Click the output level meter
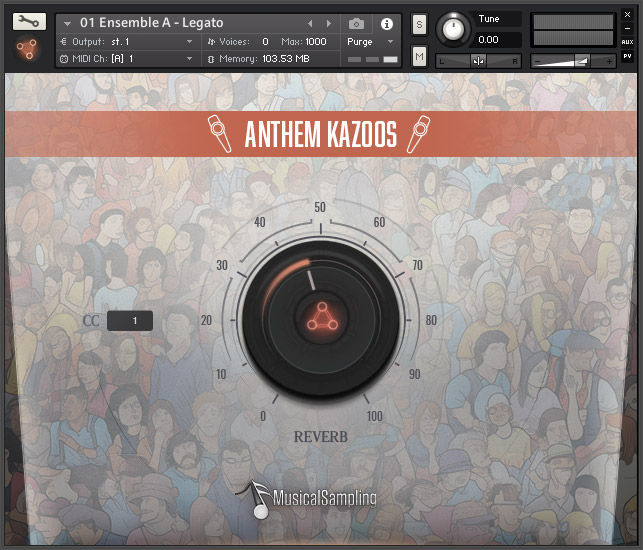643x550 pixels. (573, 30)
